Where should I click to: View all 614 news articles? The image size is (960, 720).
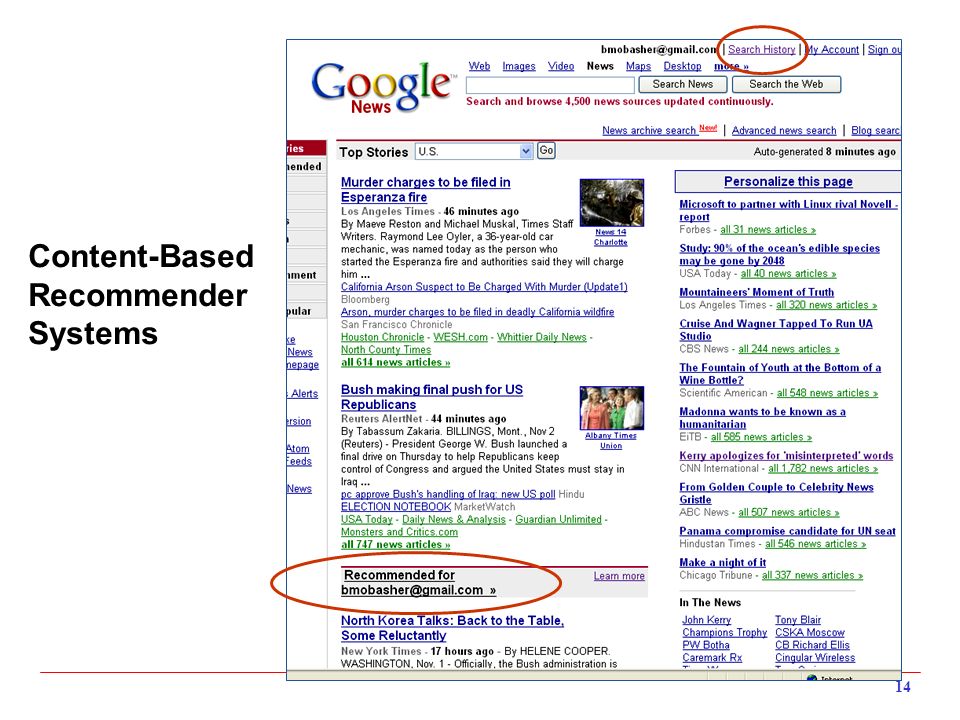(x=396, y=362)
